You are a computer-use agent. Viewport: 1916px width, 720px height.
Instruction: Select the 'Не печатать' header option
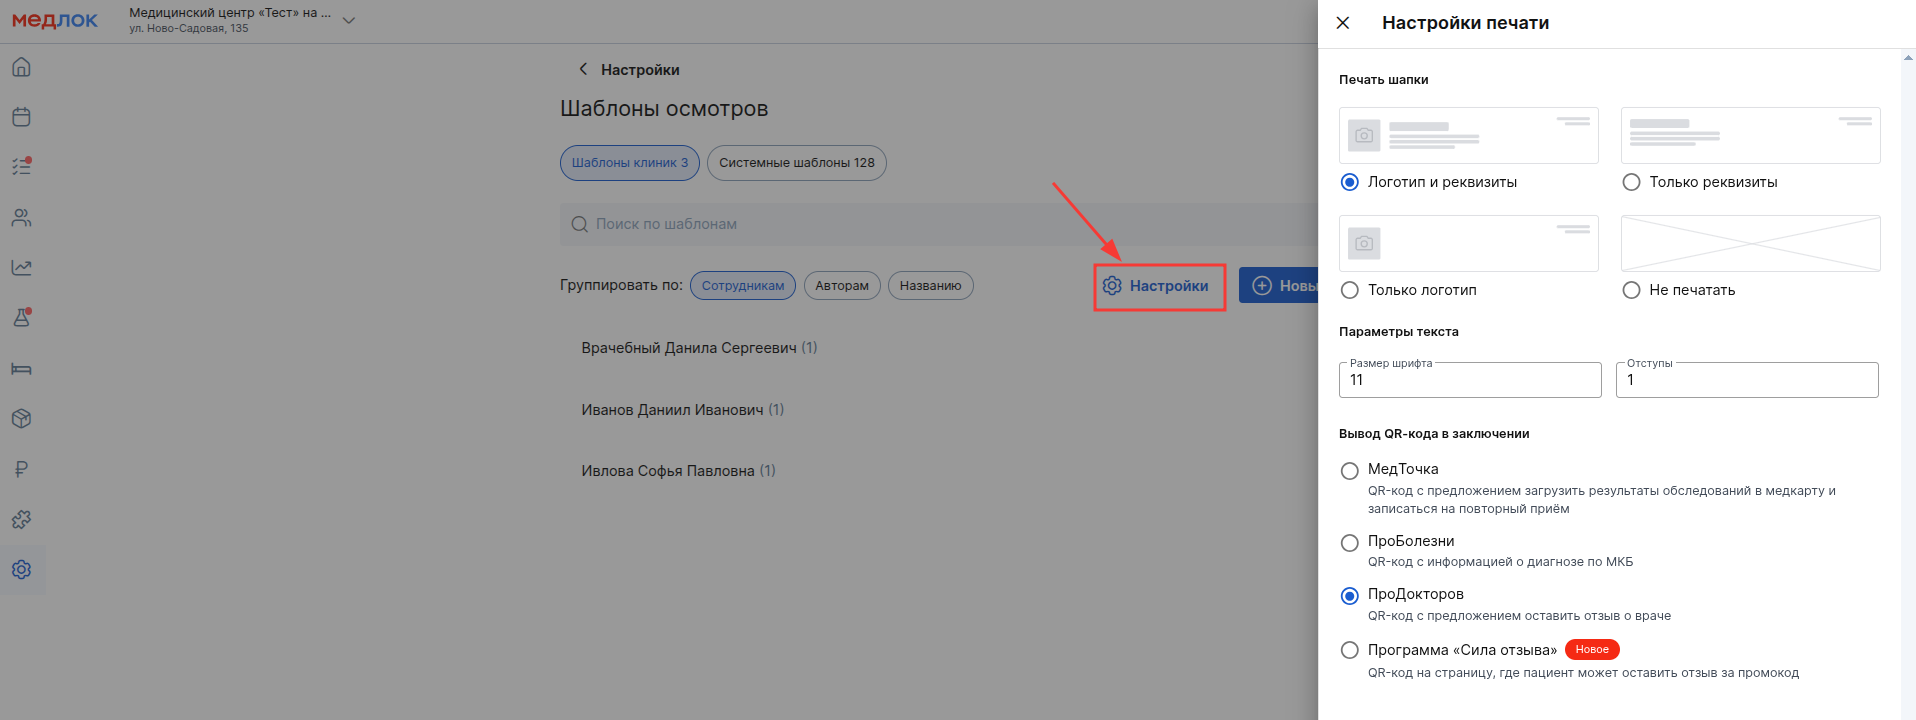click(x=1631, y=290)
